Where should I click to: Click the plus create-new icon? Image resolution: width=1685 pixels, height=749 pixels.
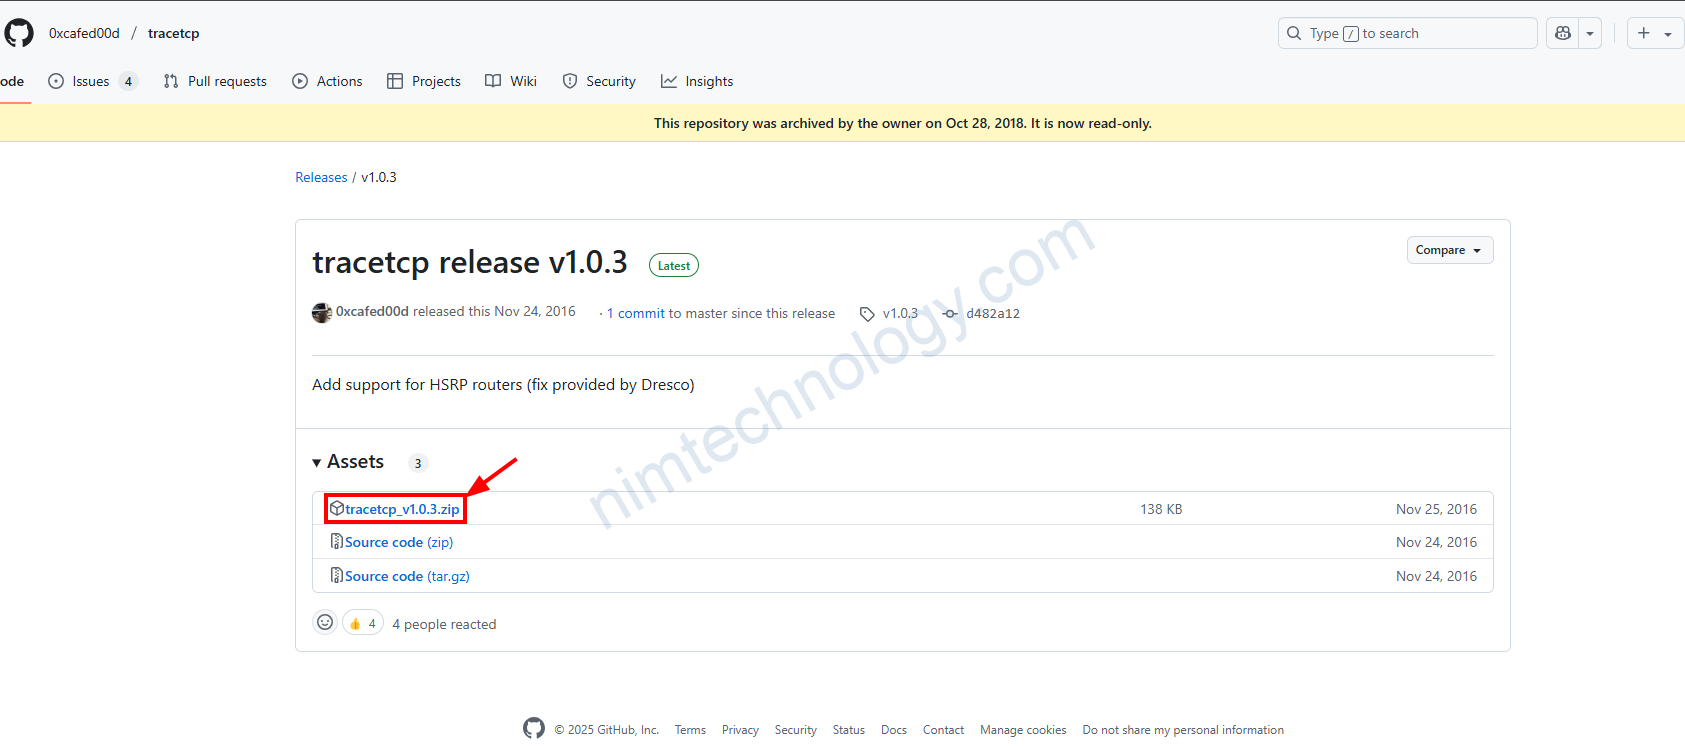(1644, 33)
